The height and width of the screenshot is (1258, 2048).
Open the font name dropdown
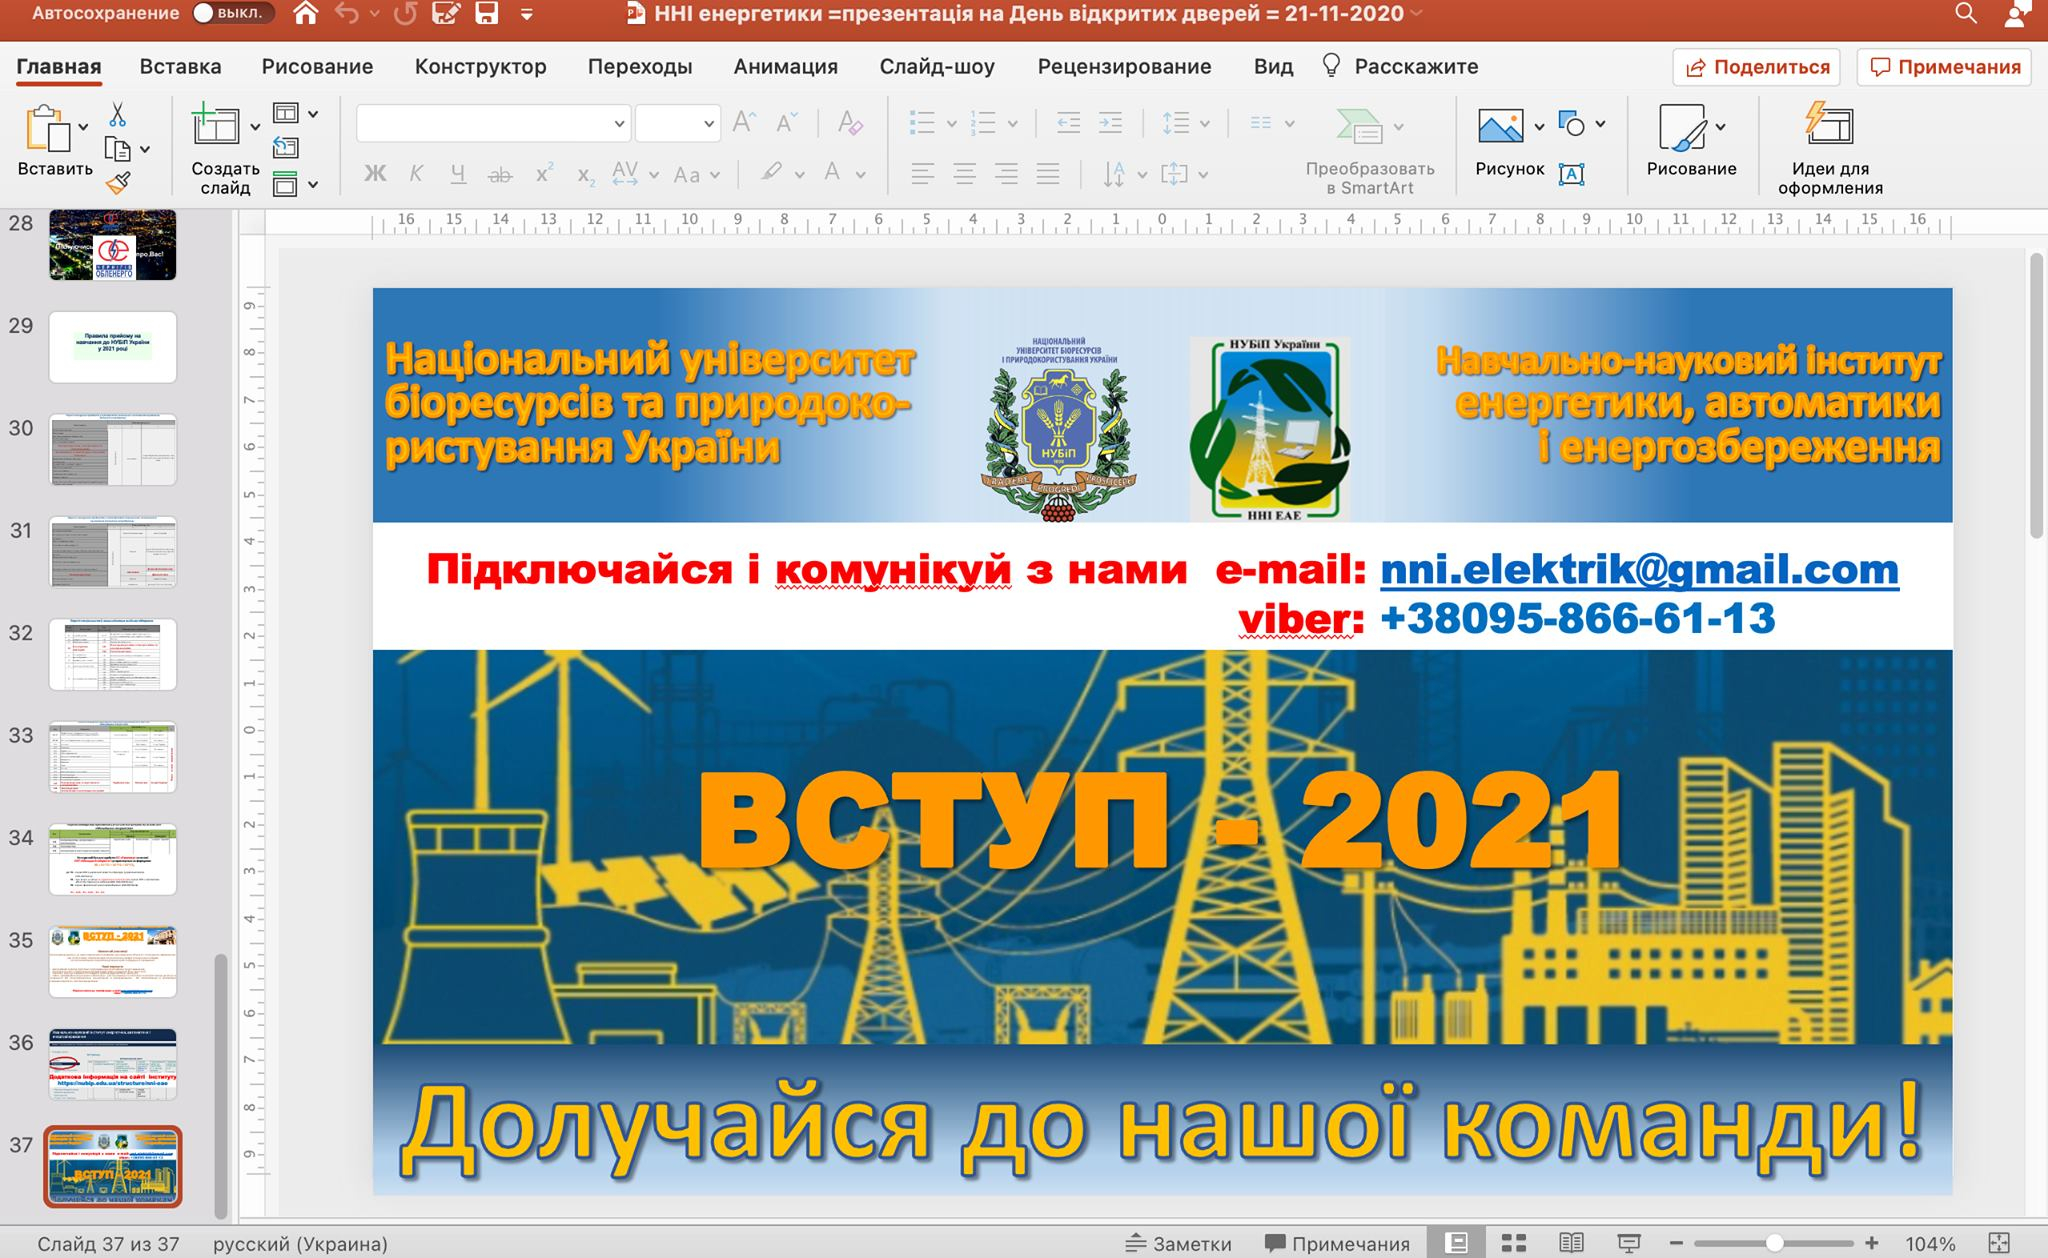[x=493, y=124]
